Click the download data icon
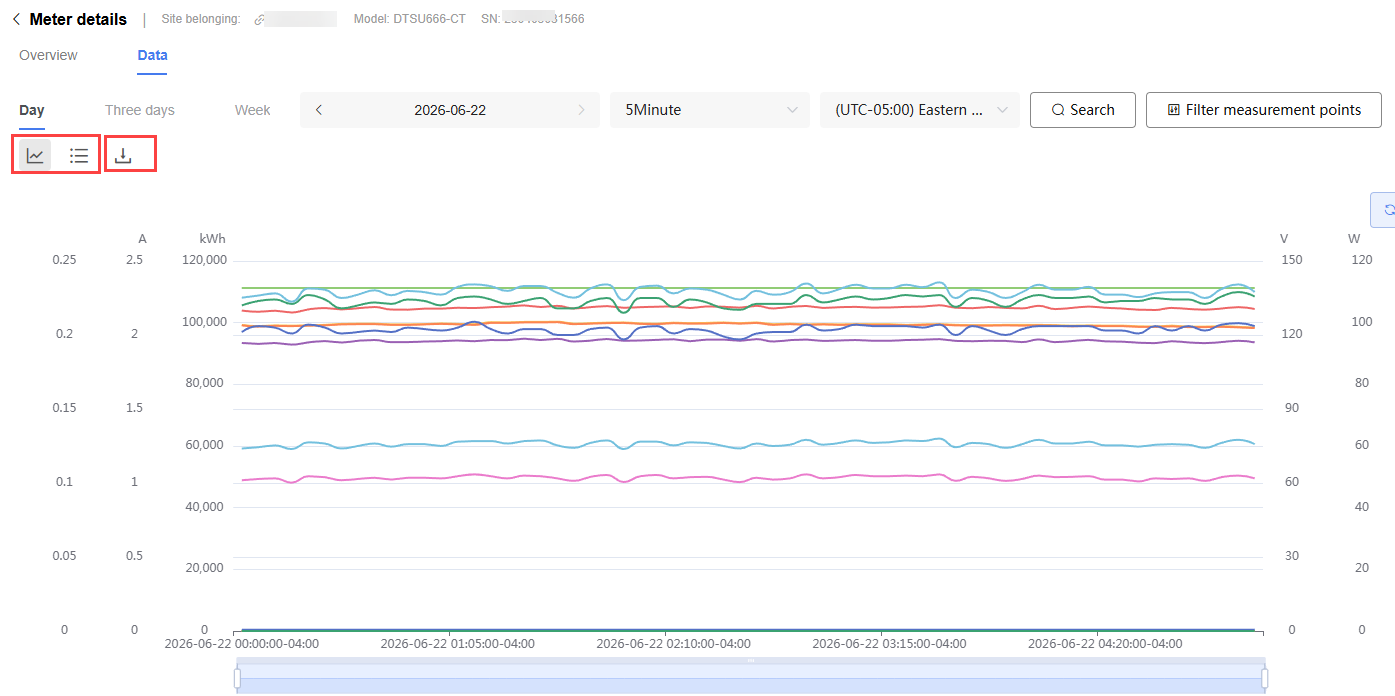 click(123, 155)
